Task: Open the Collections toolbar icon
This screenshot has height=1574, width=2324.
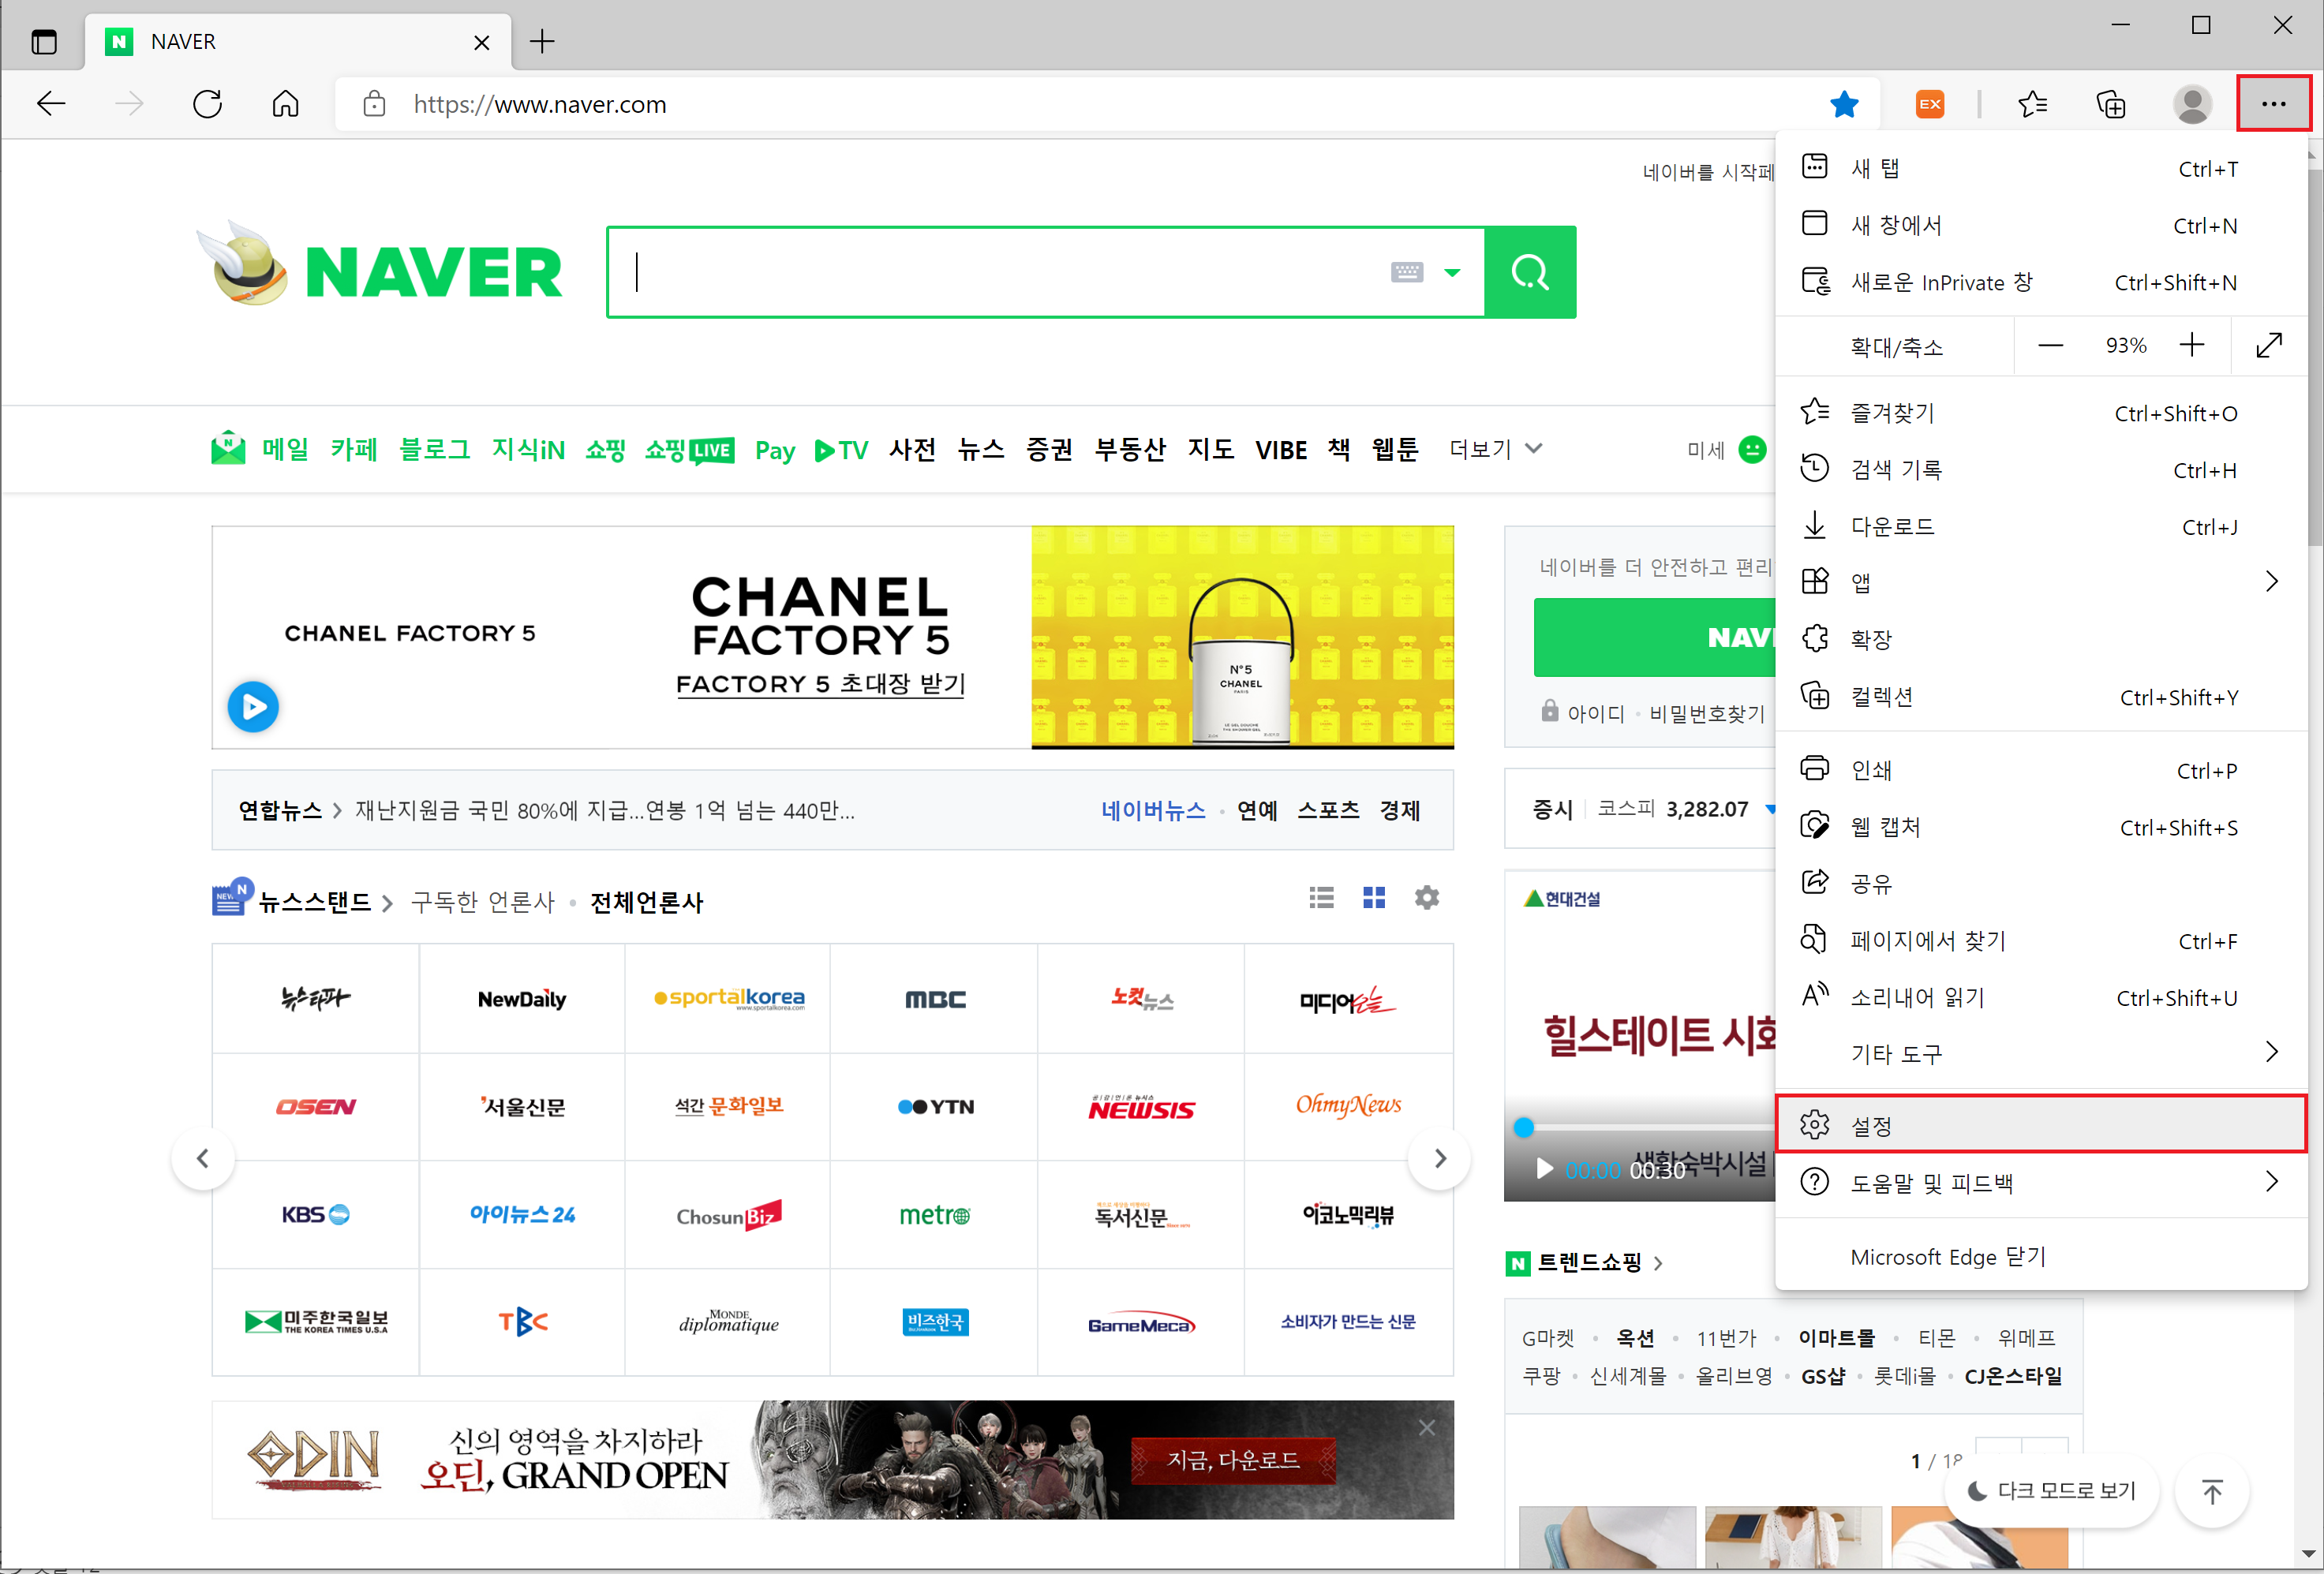Action: [x=2110, y=104]
